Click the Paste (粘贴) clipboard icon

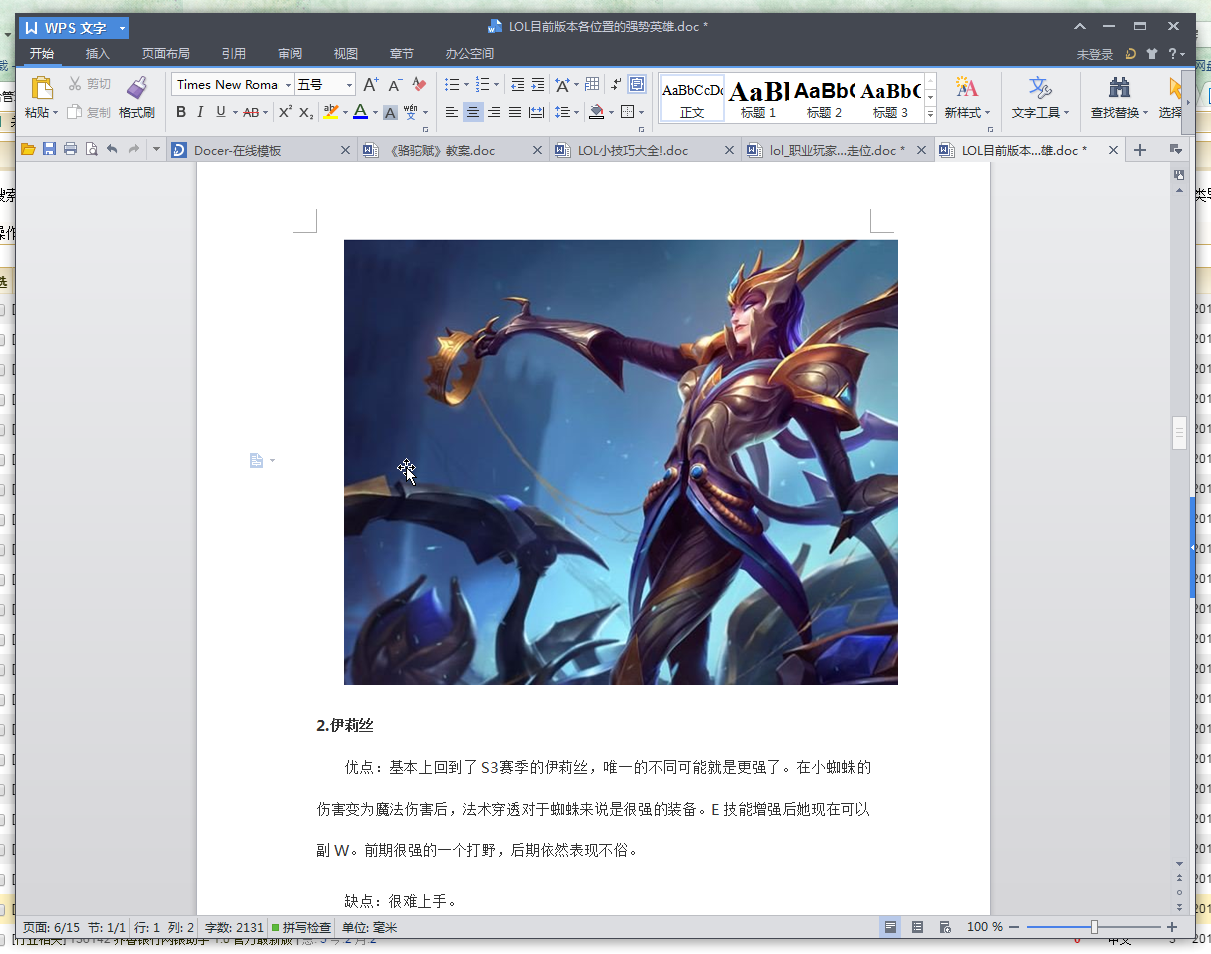[x=42, y=88]
